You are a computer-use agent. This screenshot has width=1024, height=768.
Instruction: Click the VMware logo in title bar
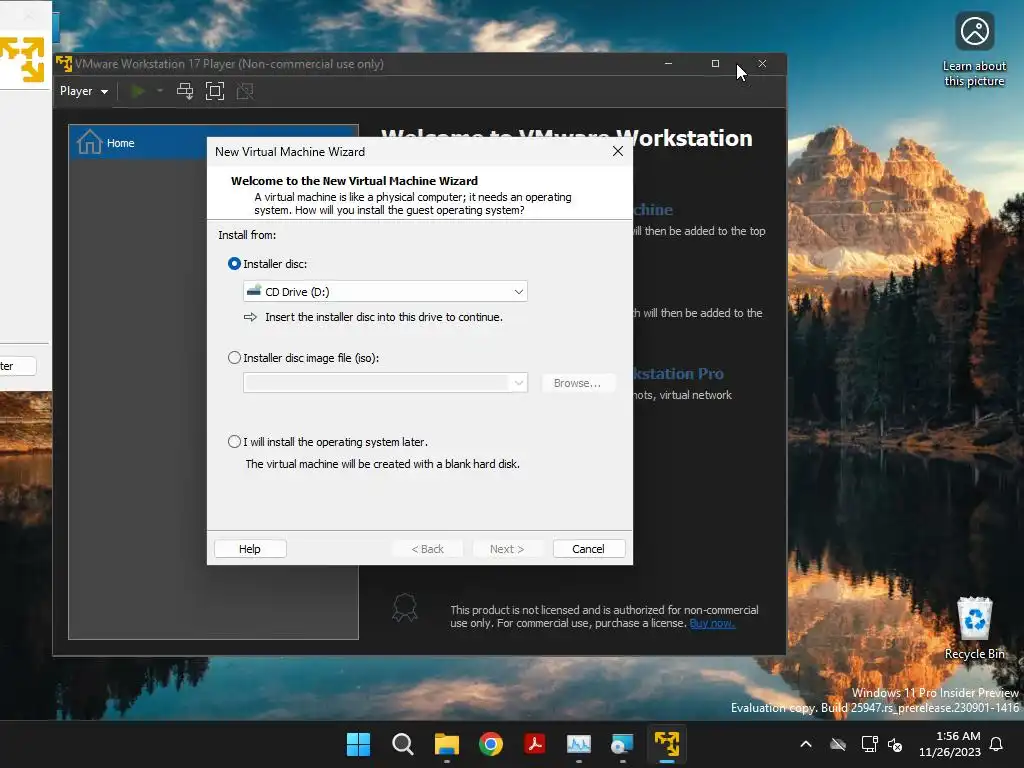[x=64, y=63]
